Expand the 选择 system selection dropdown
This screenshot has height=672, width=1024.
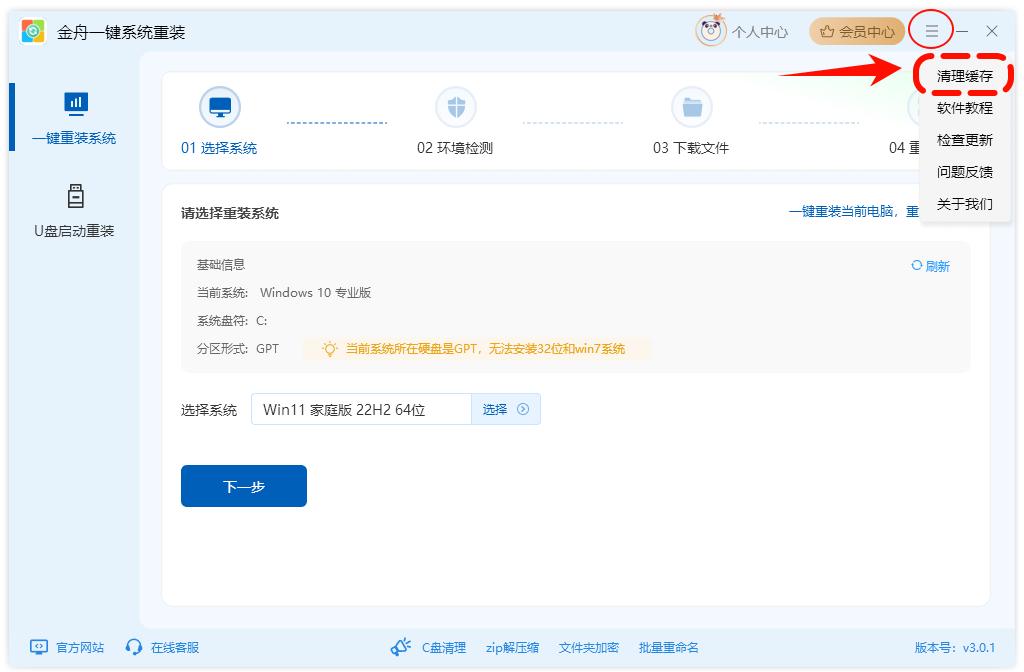pyautogui.click(x=506, y=409)
